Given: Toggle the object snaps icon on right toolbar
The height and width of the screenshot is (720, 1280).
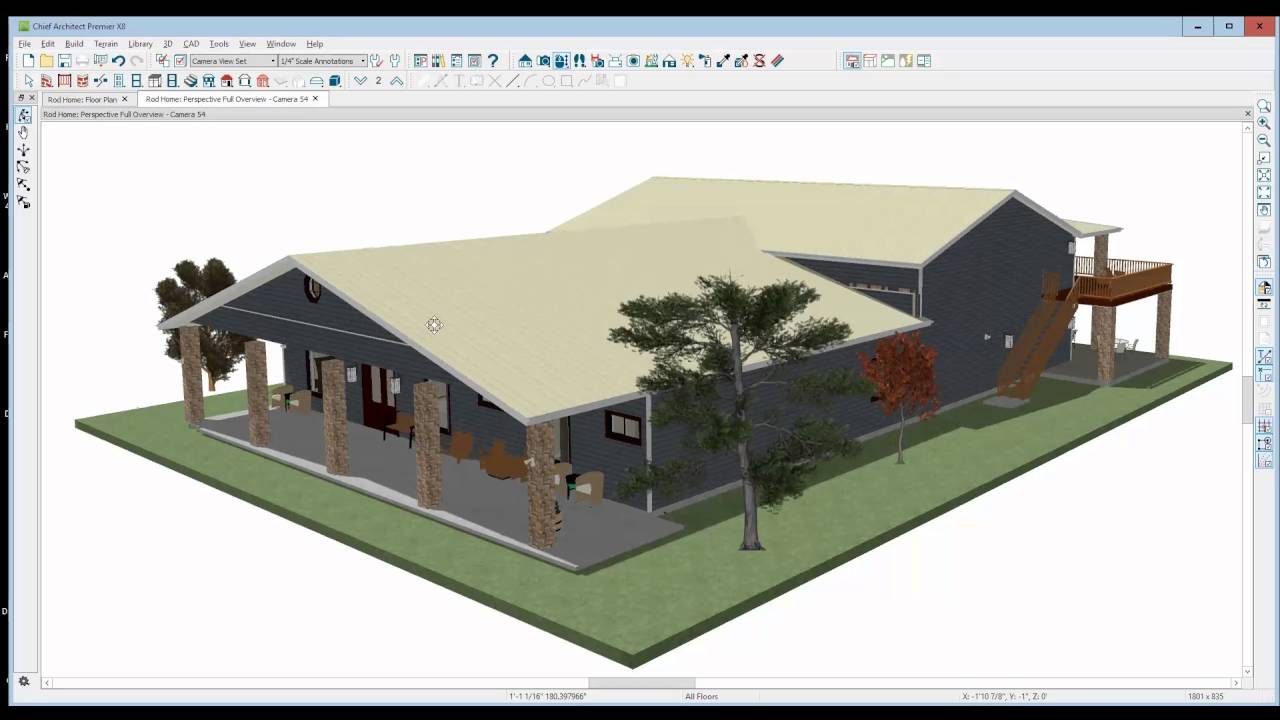Looking at the screenshot, I should [x=1264, y=445].
